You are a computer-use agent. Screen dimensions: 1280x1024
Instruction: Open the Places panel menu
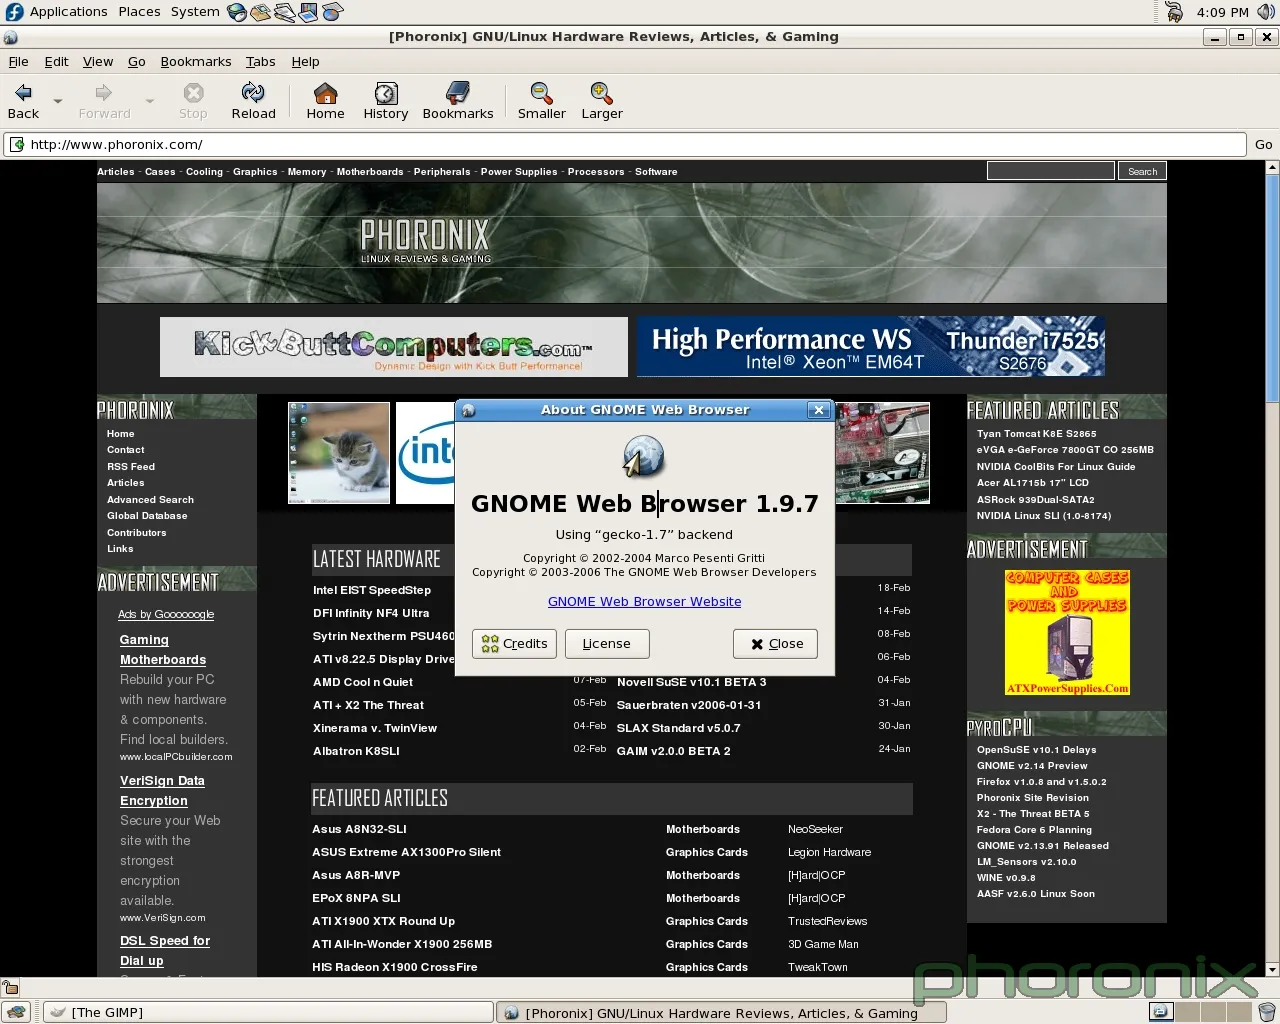pos(139,12)
